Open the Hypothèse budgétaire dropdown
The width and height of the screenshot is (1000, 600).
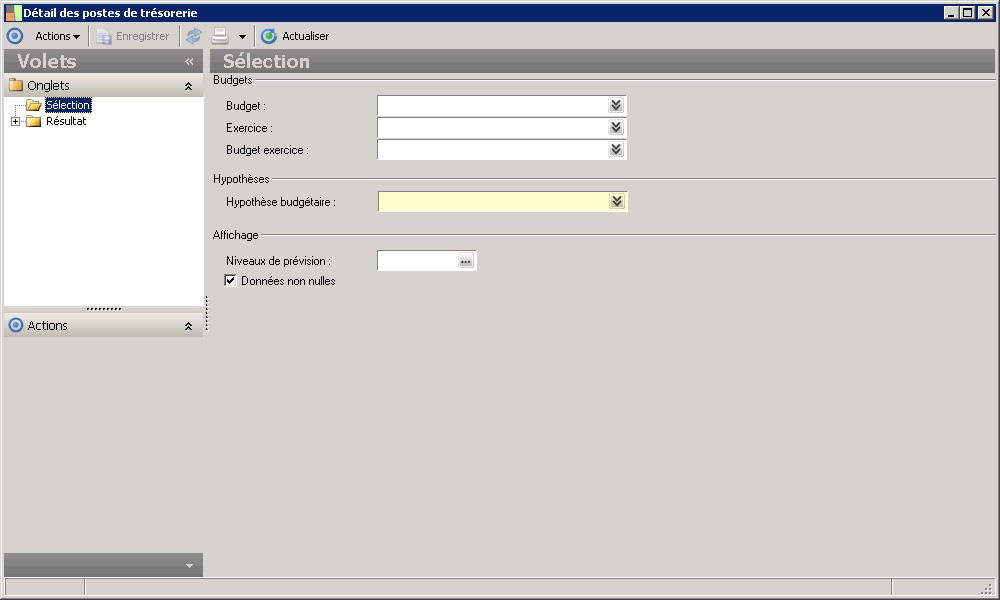[x=617, y=201]
